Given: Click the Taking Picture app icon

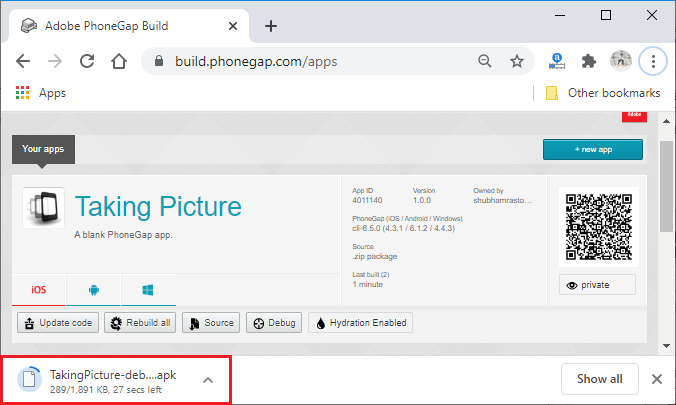Looking at the screenshot, I should point(44,207).
